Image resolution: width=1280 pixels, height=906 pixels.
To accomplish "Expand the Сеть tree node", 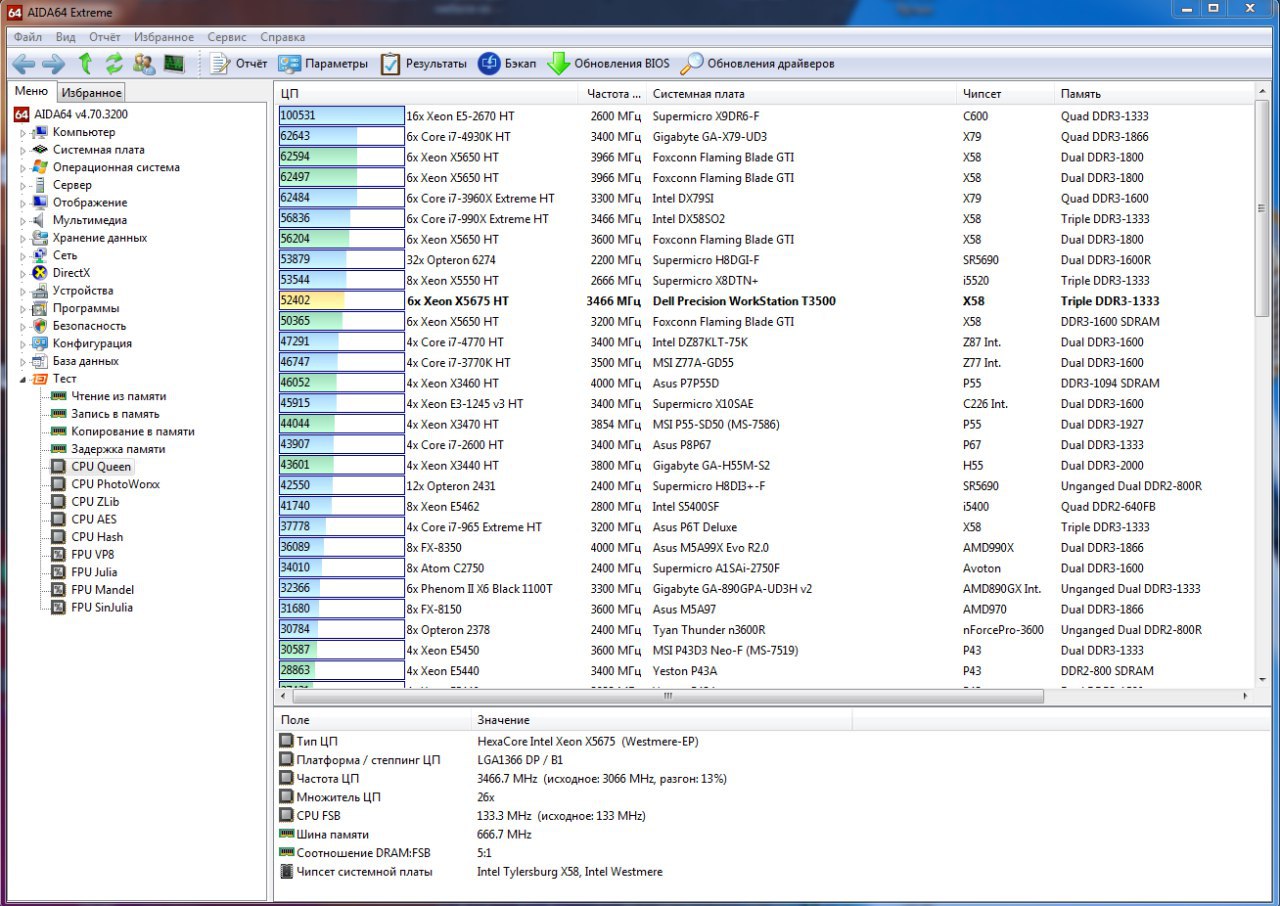I will coord(24,256).
